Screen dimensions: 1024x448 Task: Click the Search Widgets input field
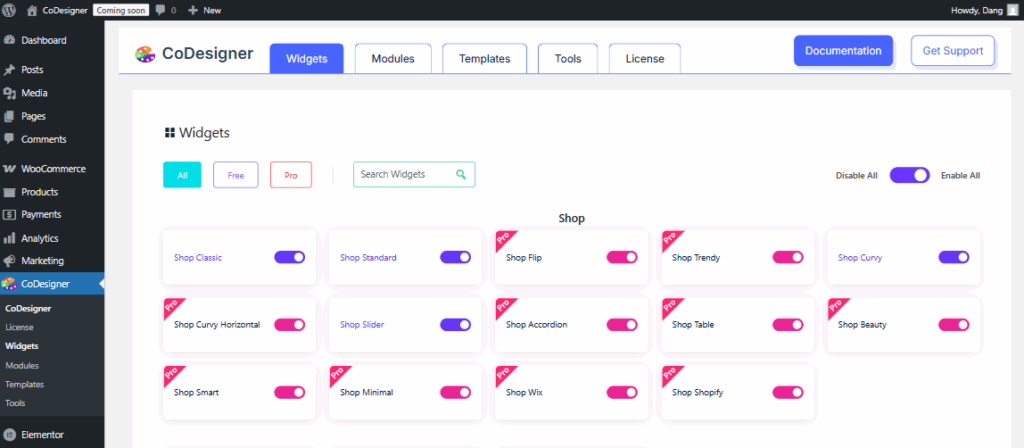coord(414,174)
